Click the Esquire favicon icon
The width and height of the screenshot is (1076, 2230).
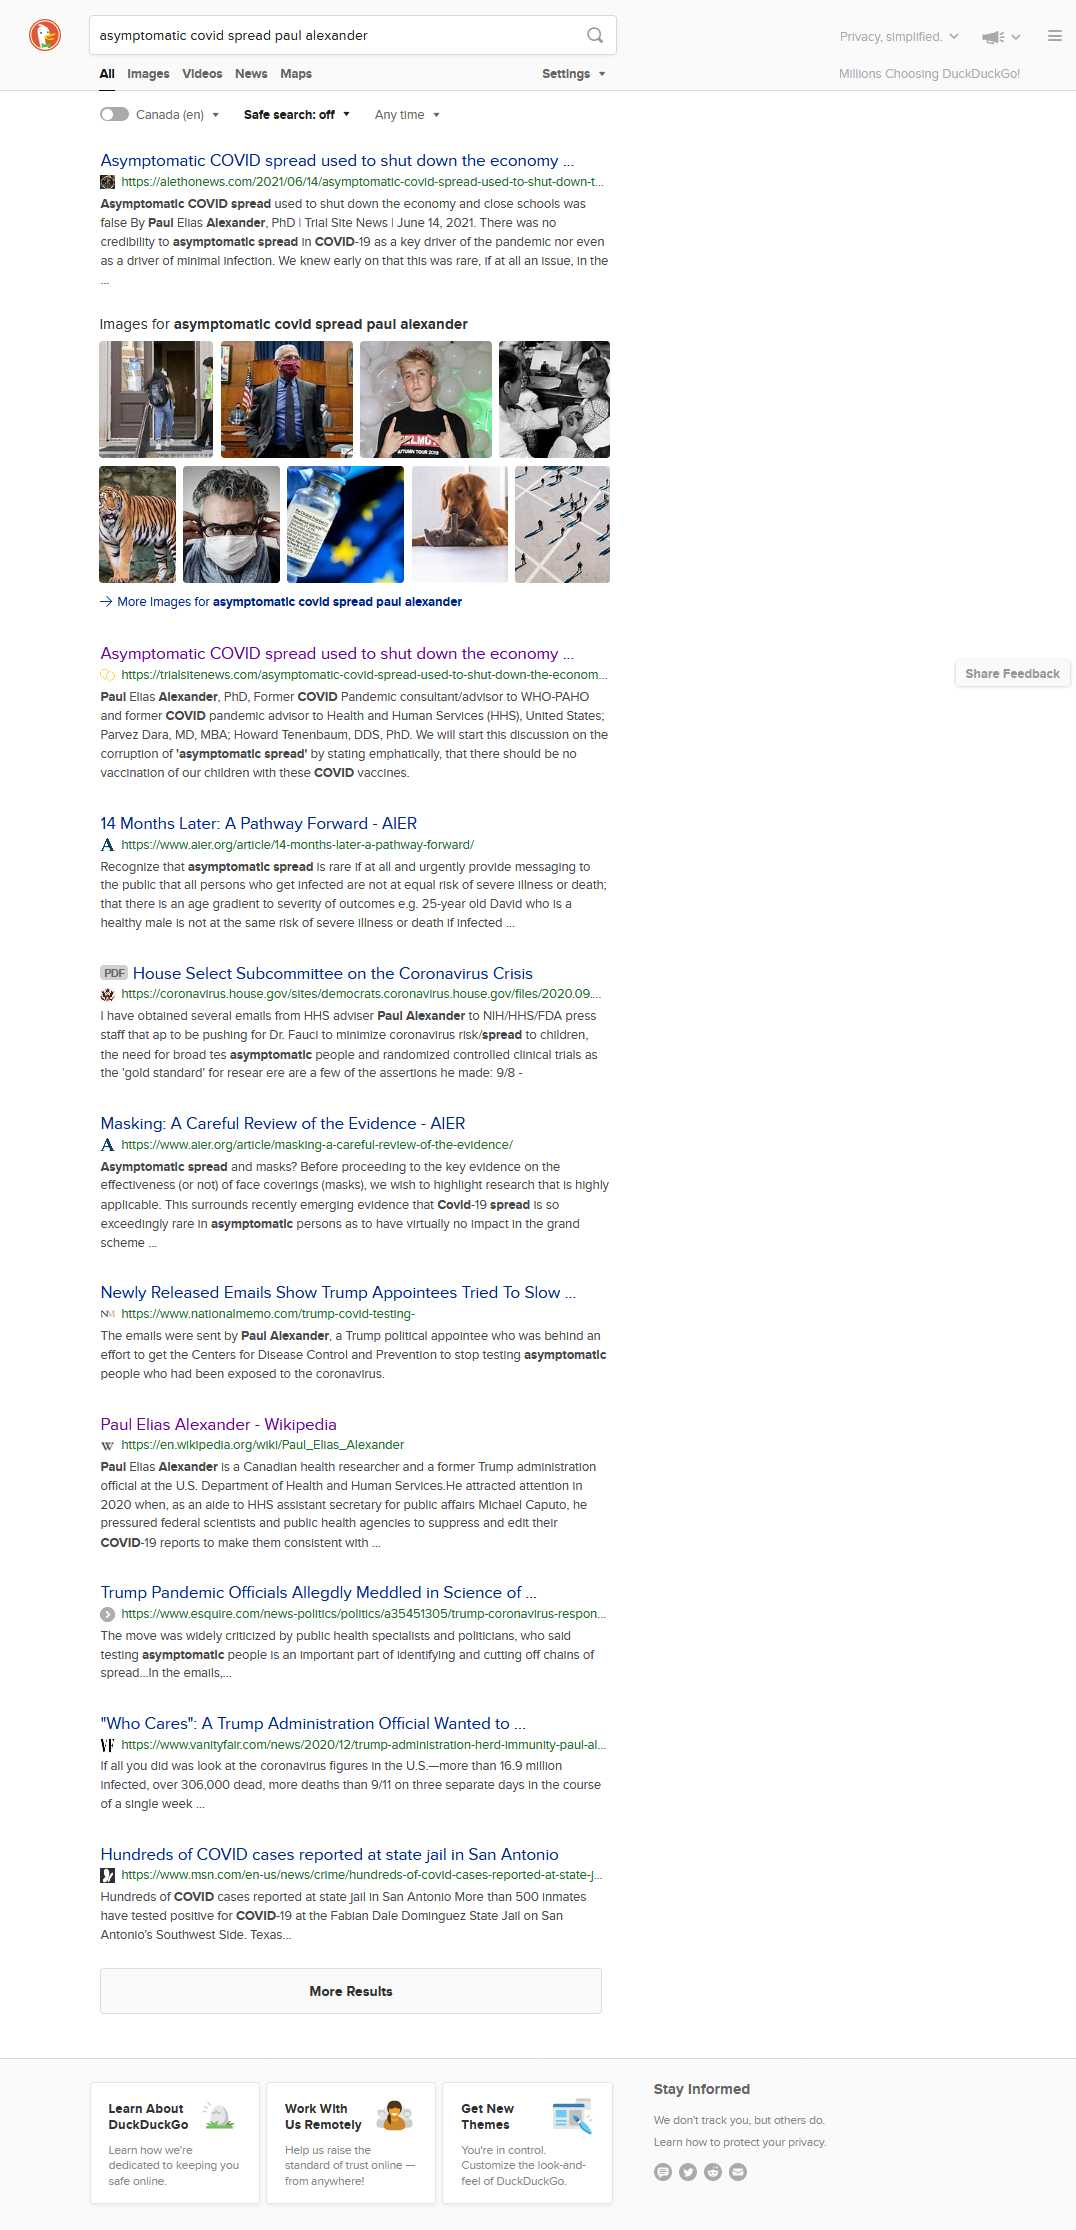point(107,1614)
